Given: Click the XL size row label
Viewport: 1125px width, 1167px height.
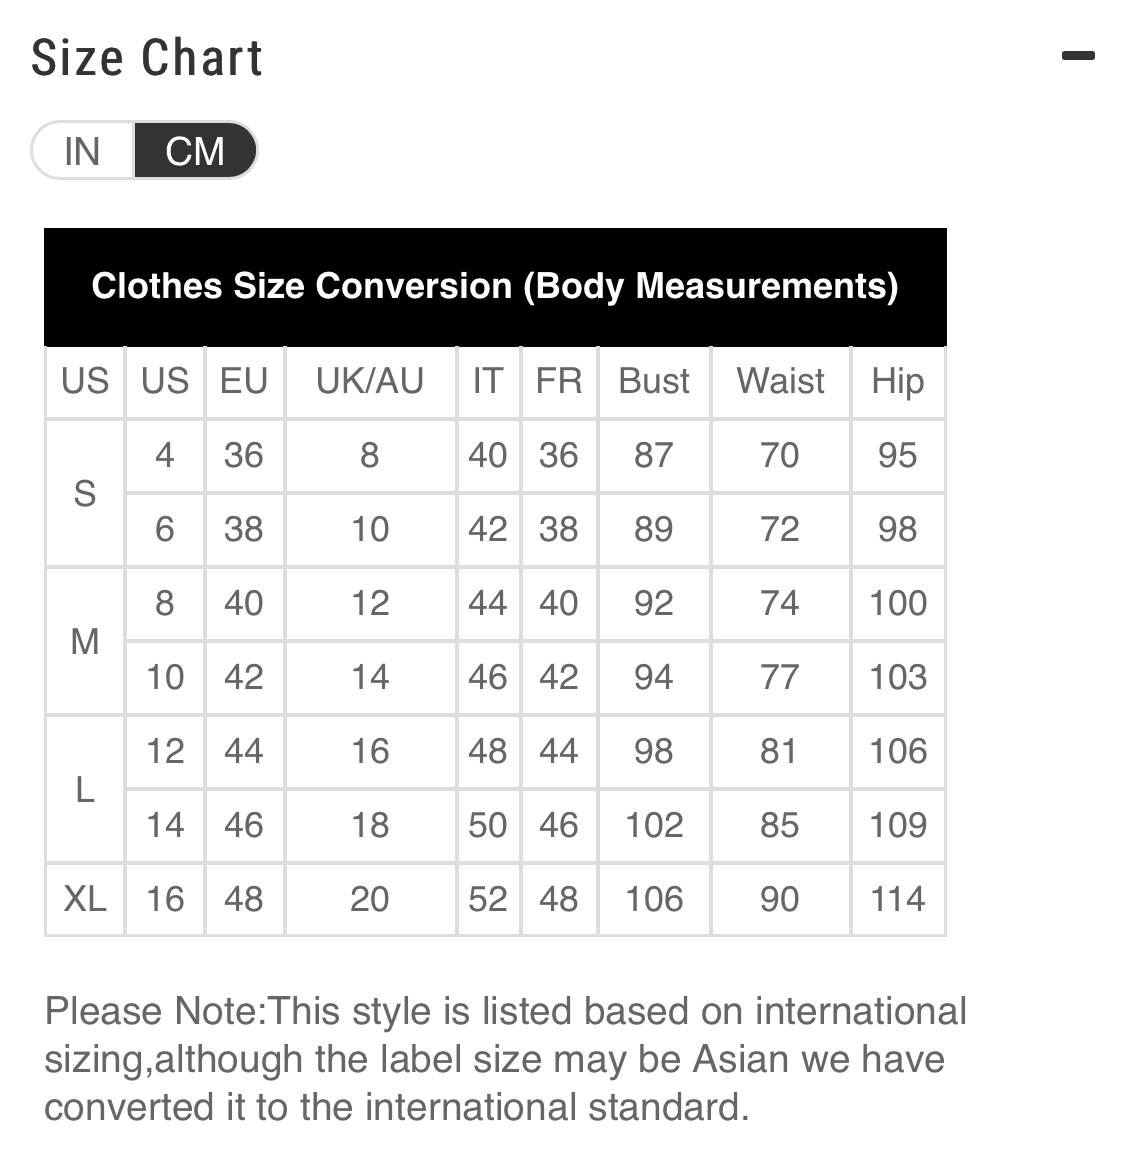Looking at the screenshot, I should [85, 899].
